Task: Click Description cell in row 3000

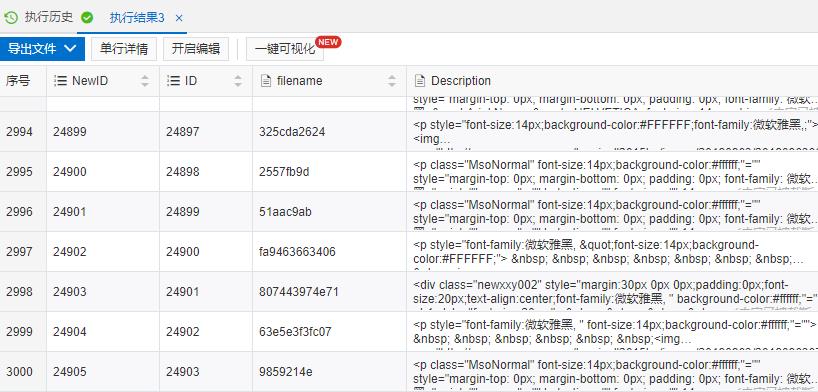Action: click(612, 371)
